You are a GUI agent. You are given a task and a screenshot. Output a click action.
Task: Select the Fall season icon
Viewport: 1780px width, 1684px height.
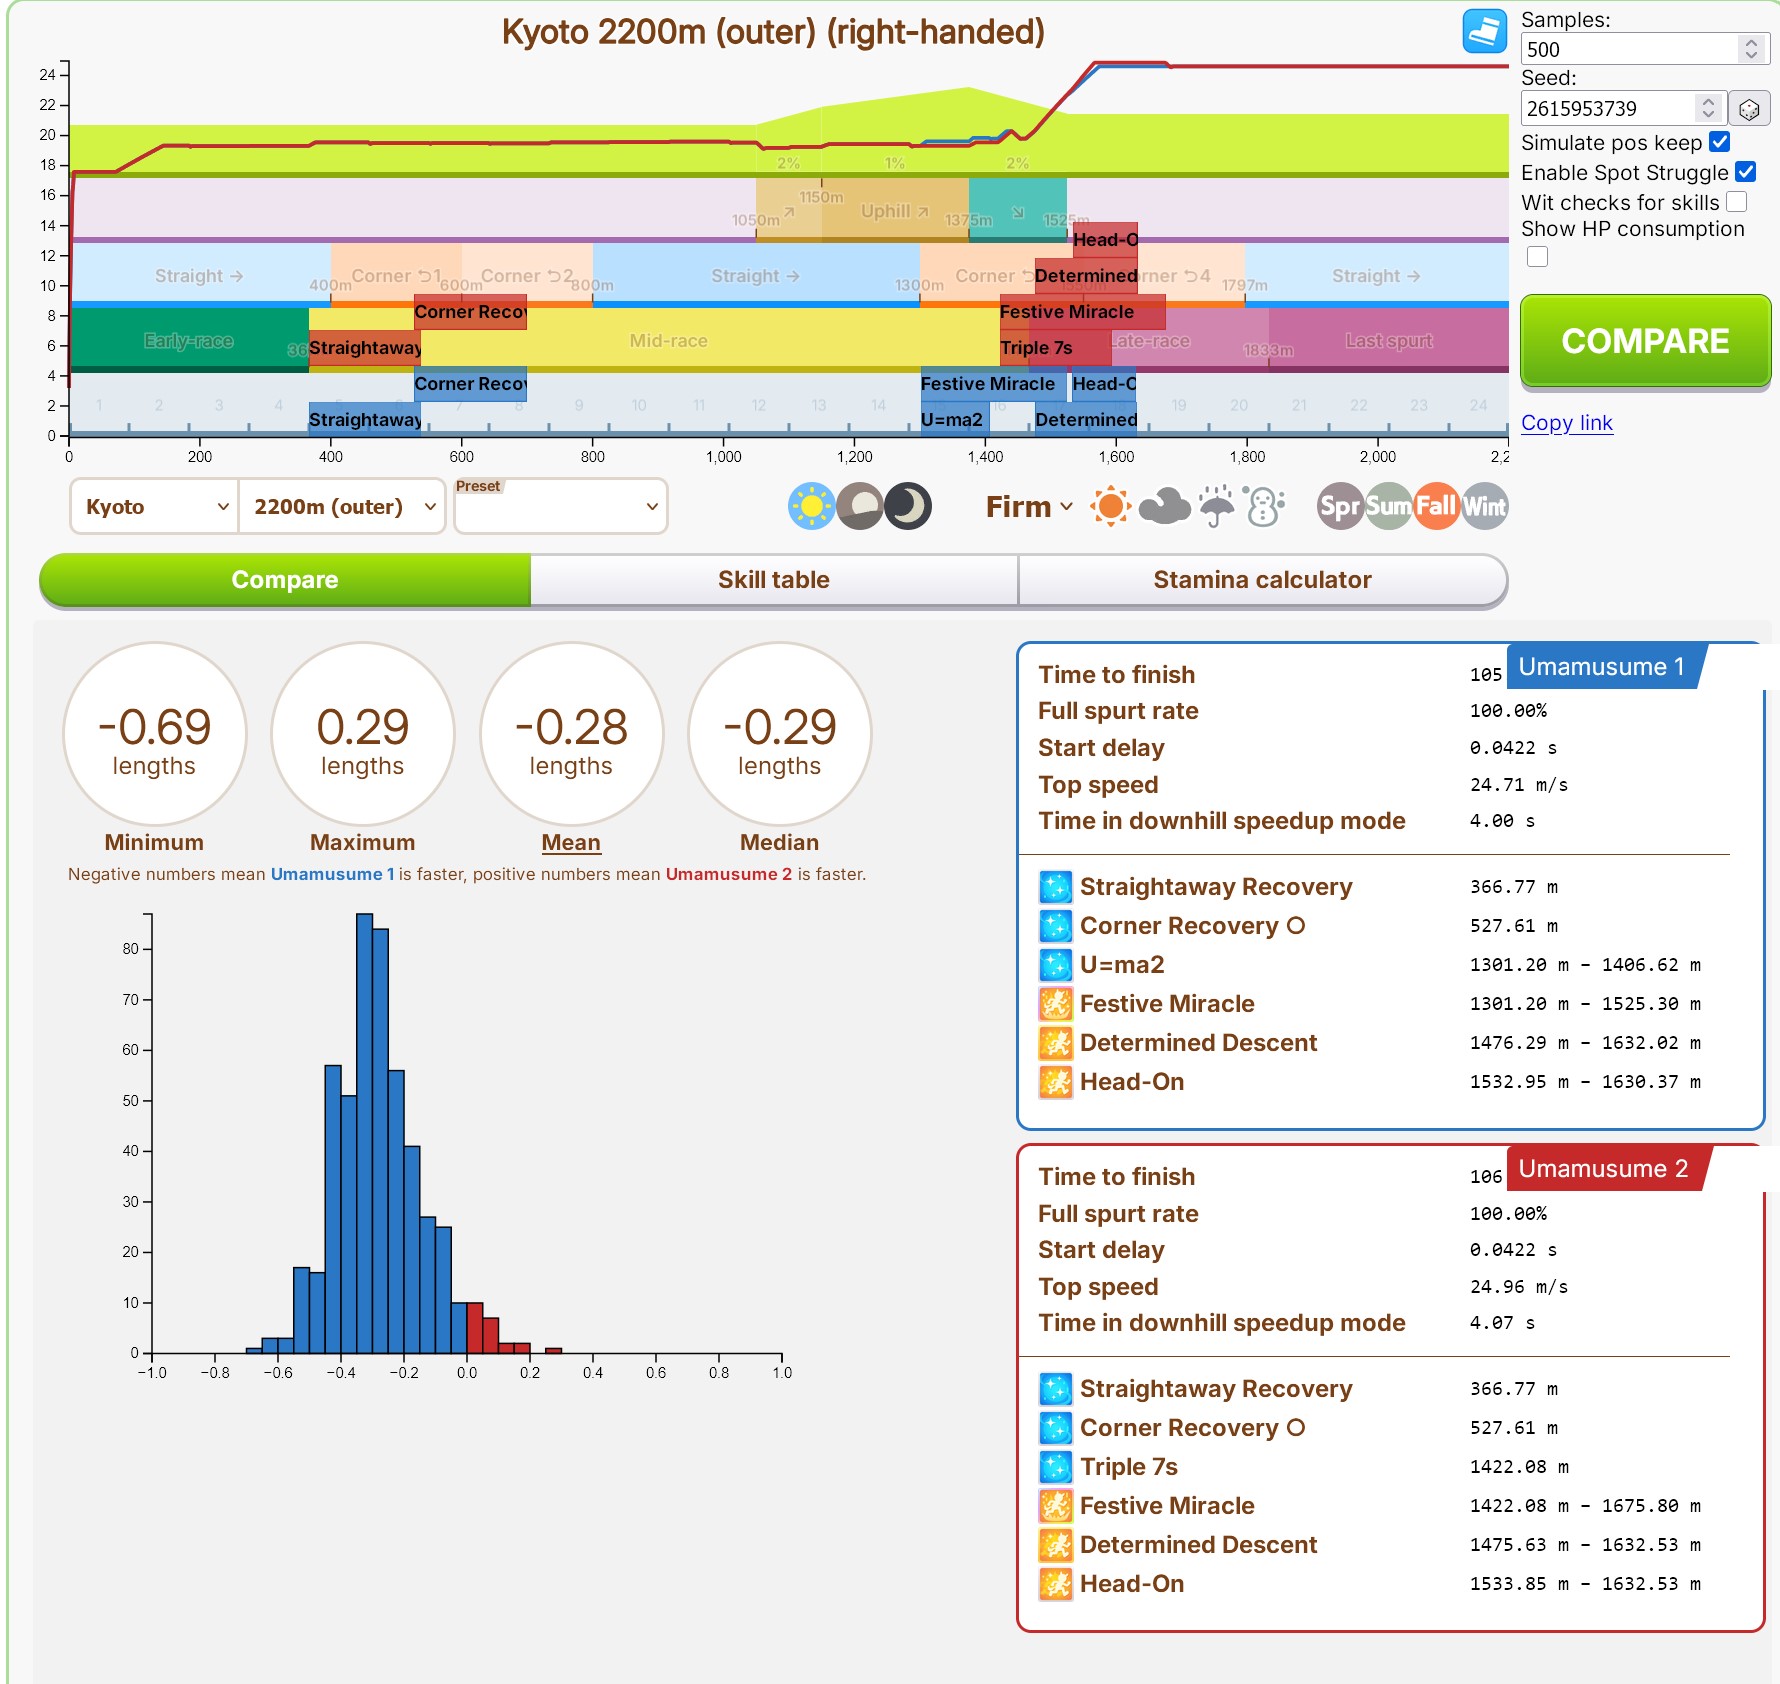[1436, 506]
